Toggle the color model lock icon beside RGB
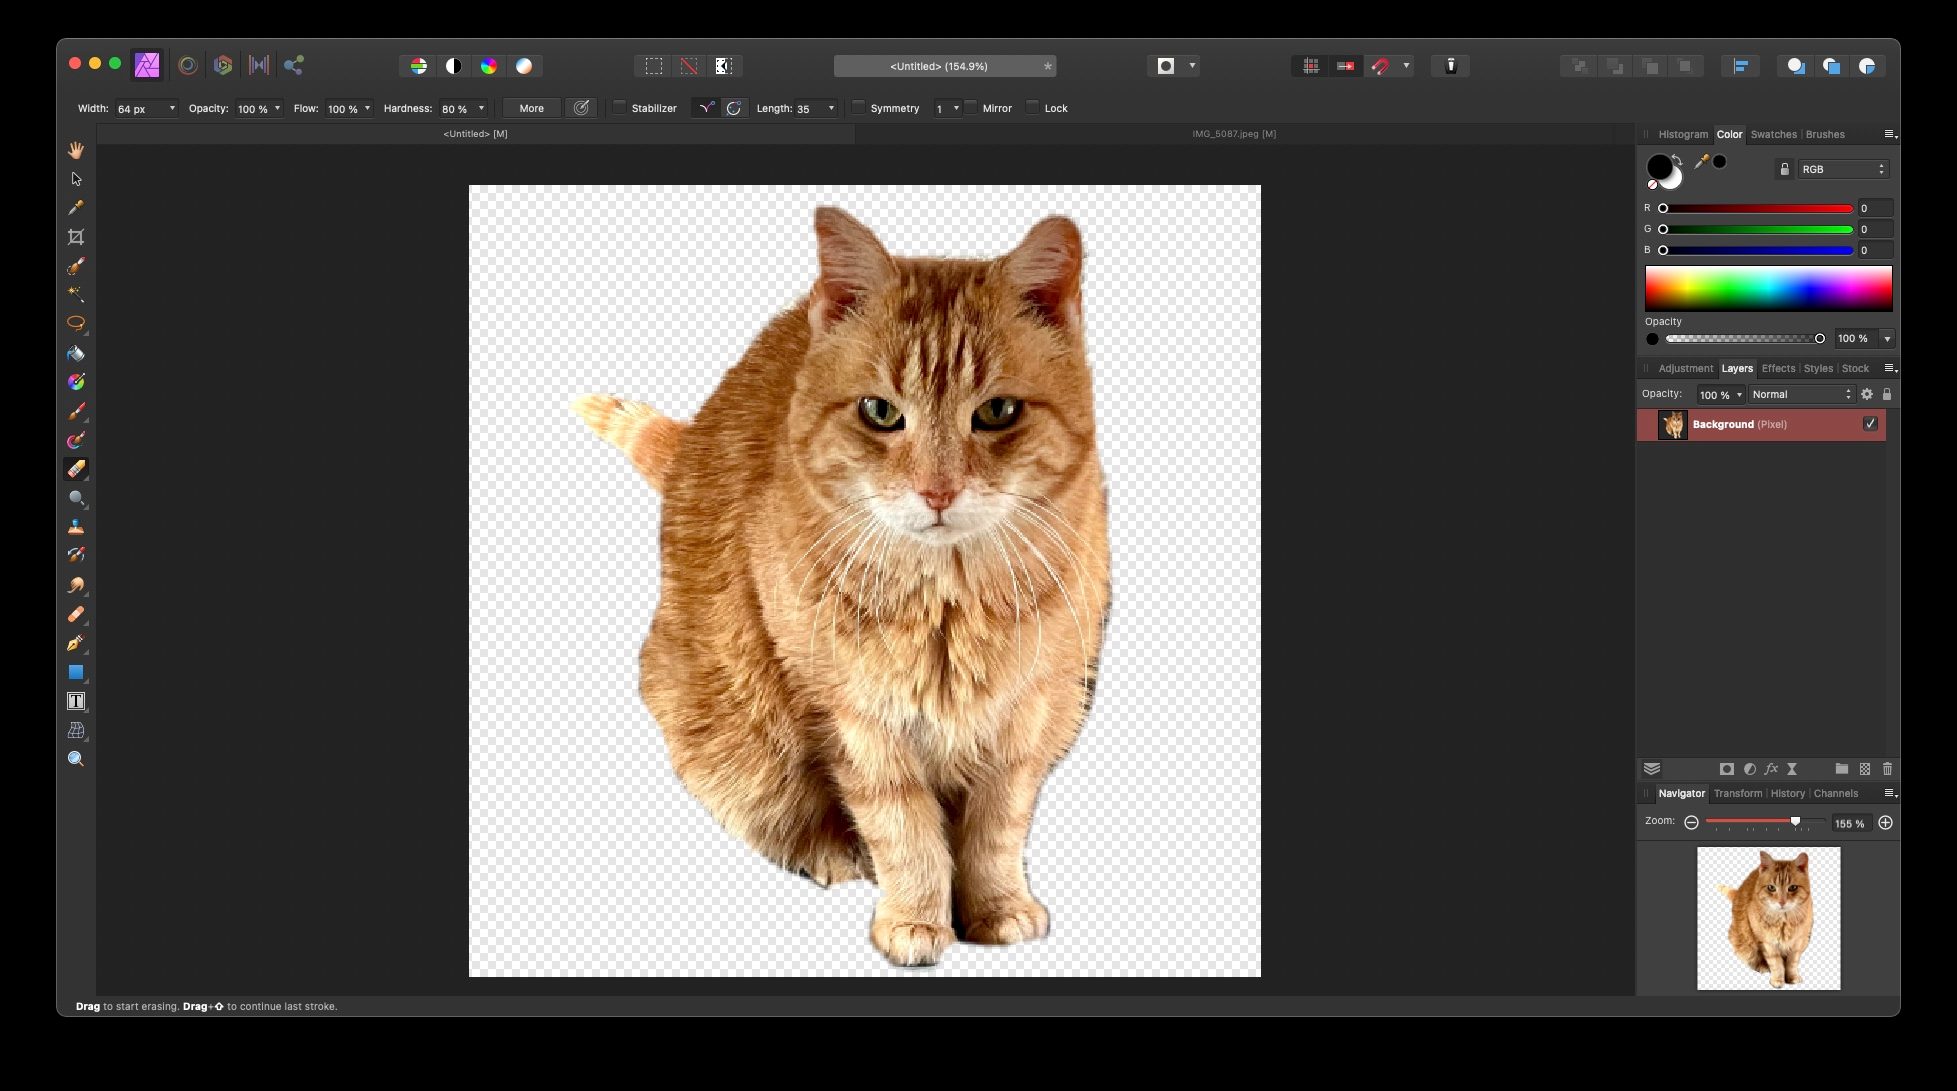1957x1091 pixels. [1784, 169]
